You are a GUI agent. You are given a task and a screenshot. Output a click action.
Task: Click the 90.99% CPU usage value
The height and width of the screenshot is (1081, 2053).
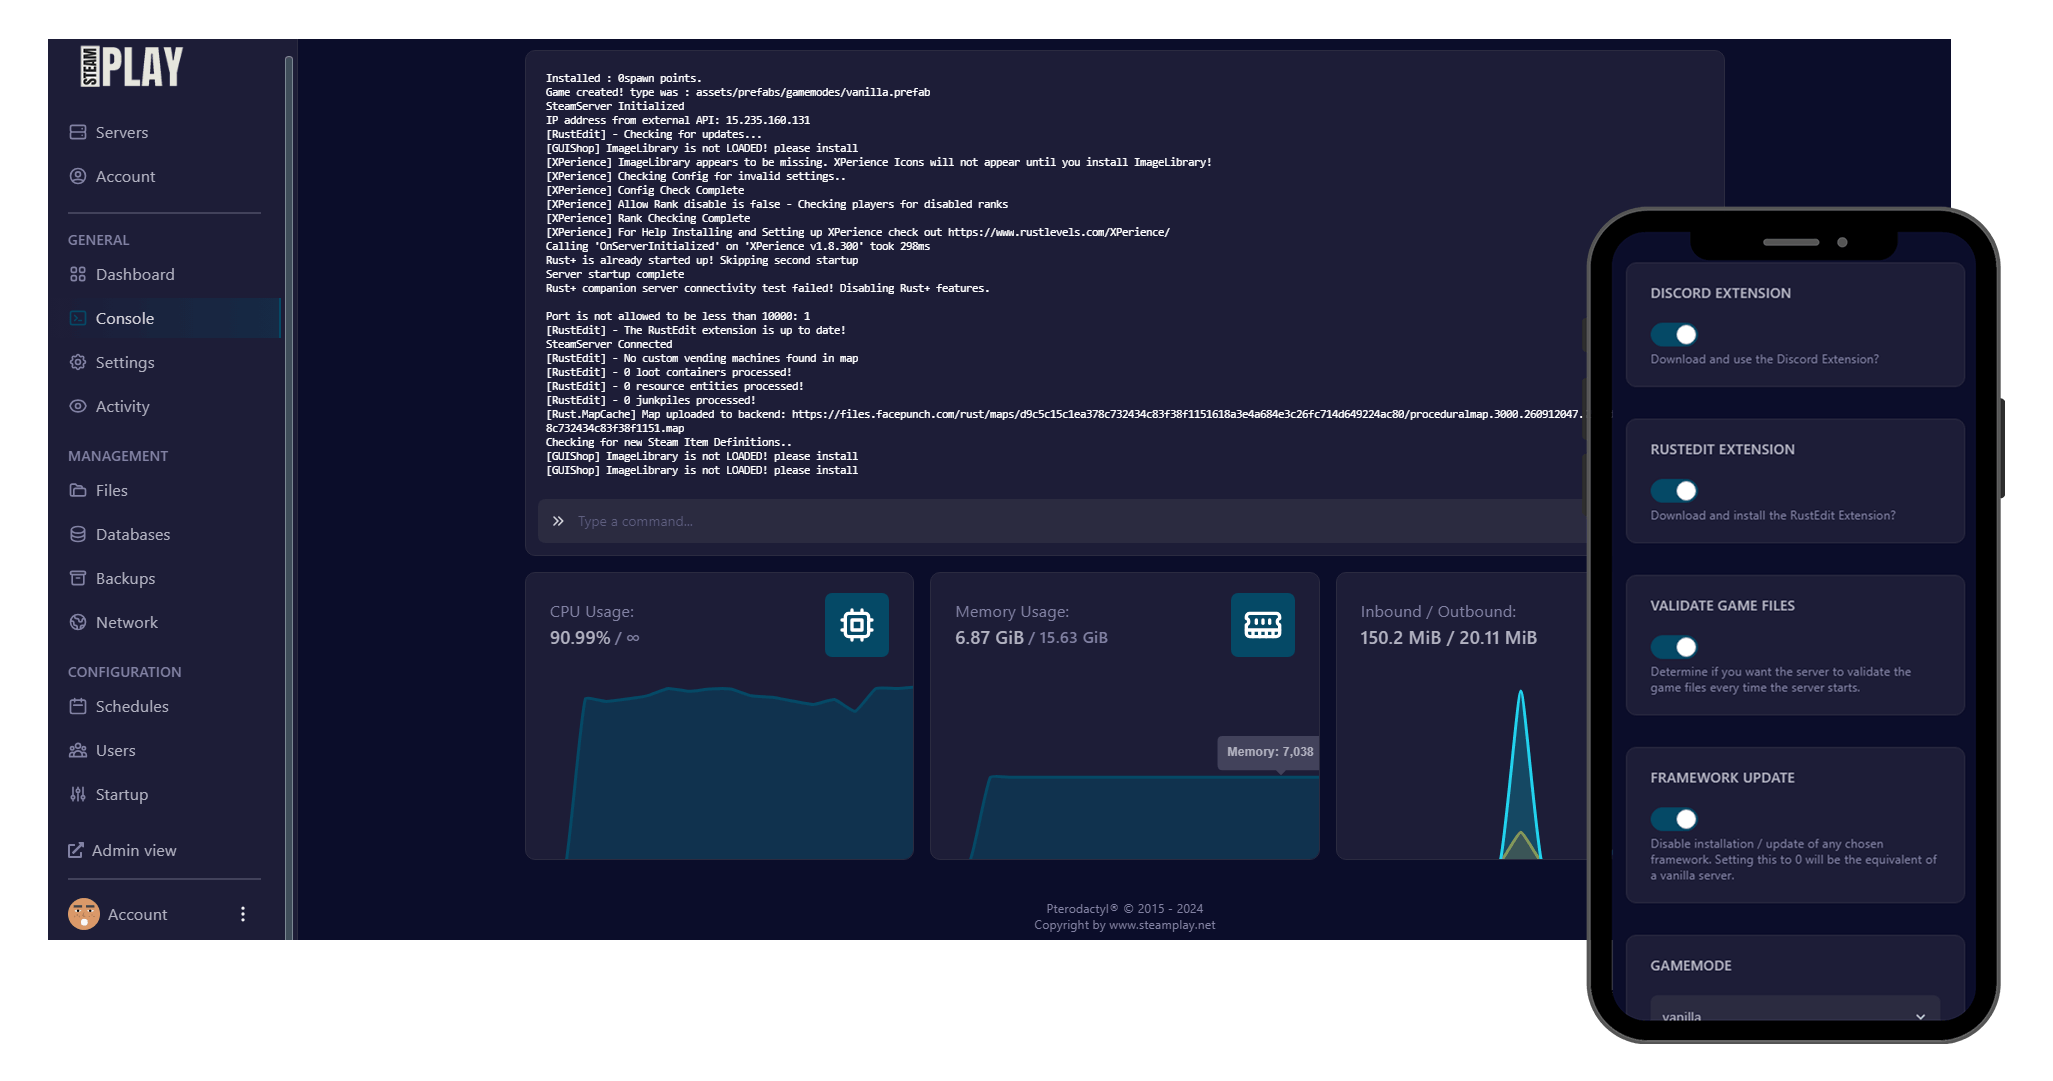580,638
